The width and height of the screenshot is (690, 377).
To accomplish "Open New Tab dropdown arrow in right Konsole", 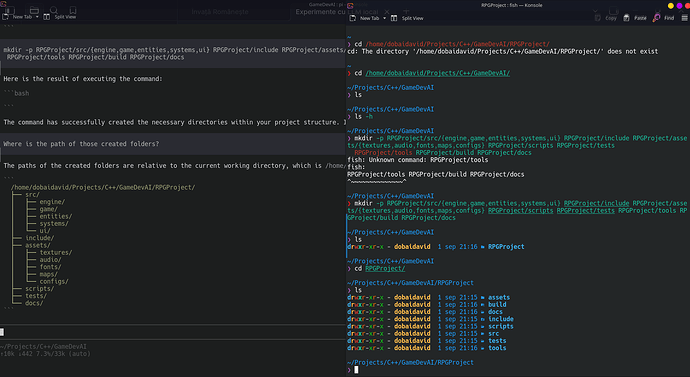I will 384,18.
